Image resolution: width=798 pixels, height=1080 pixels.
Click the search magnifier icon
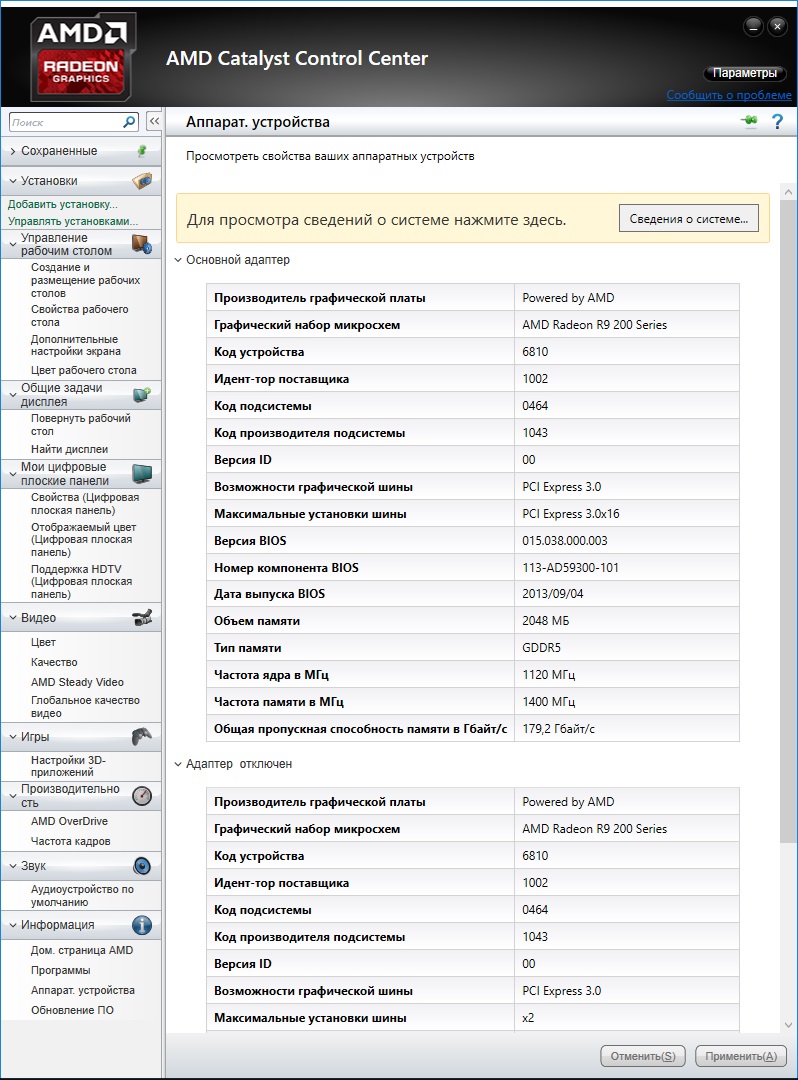coord(129,122)
